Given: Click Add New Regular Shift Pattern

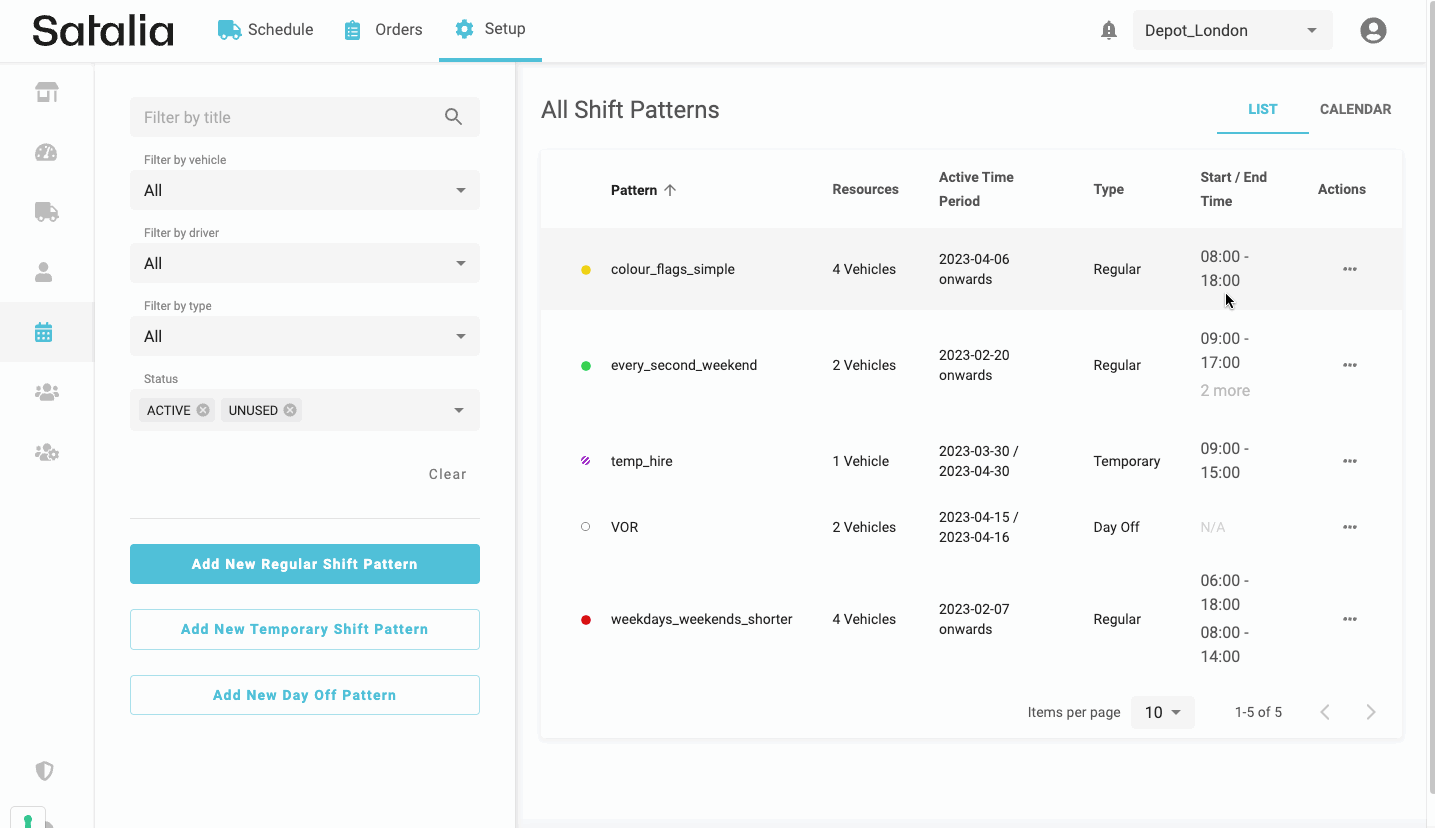Looking at the screenshot, I should coord(304,564).
